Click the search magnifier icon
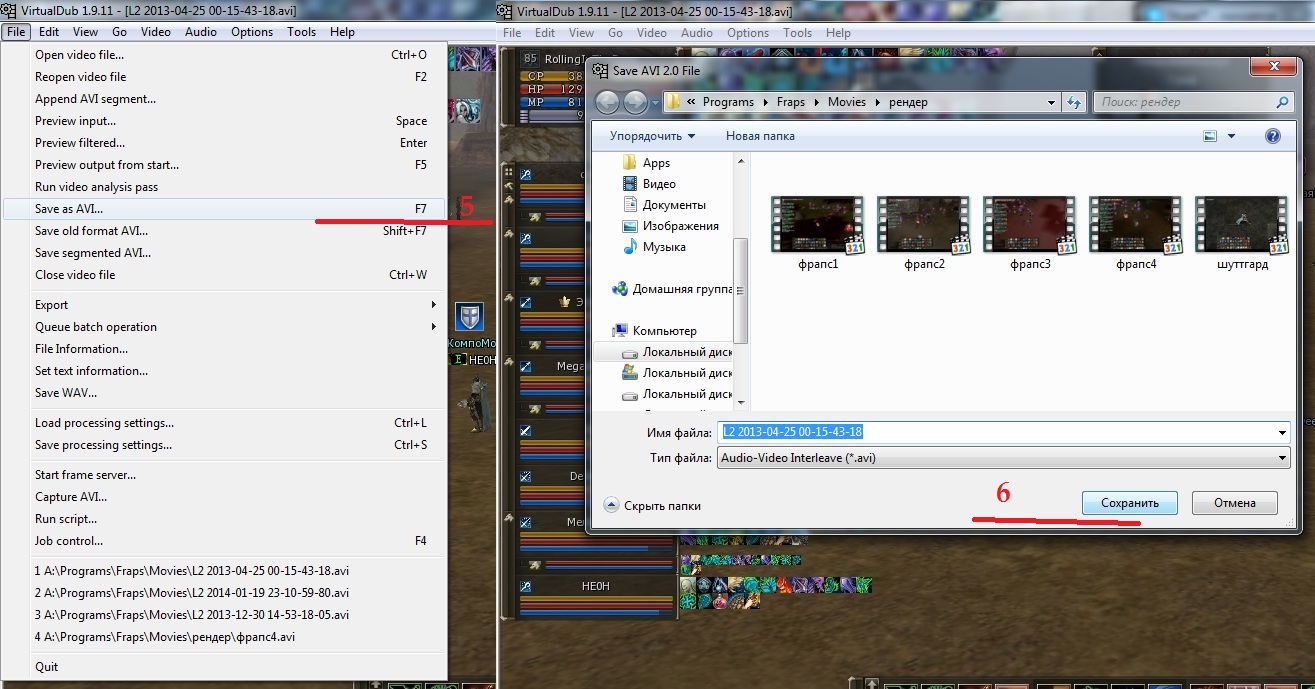This screenshot has width=1315, height=689. (1283, 102)
